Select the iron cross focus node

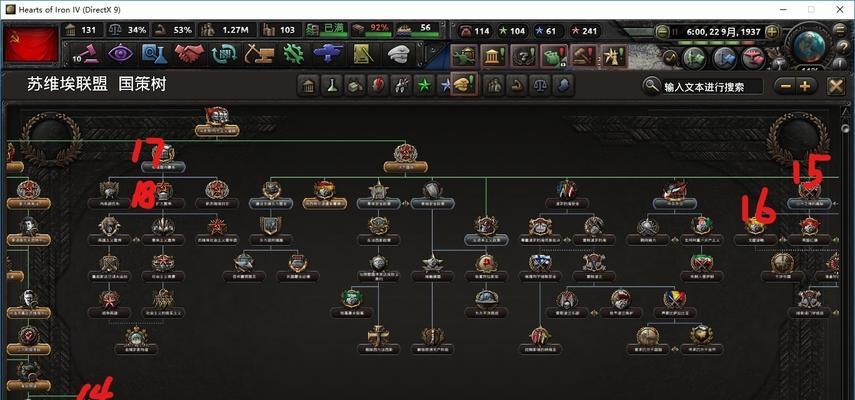378,339
